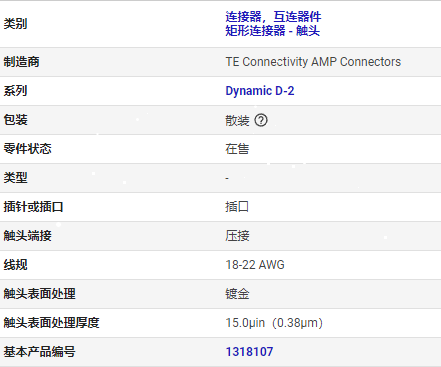Click the 制造商 row label
Image resolution: width=441 pixels, height=367 pixels.
point(21,62)
